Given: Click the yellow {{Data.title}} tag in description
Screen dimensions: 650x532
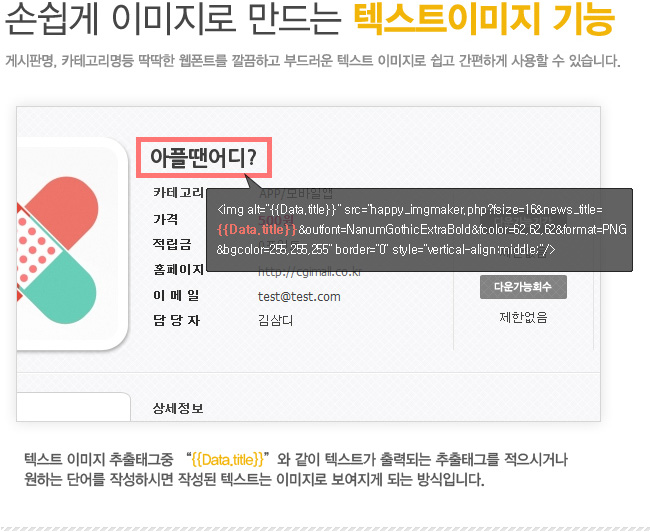Looking at the screenshot, I should pyautogui.click(x=228, y=460).
